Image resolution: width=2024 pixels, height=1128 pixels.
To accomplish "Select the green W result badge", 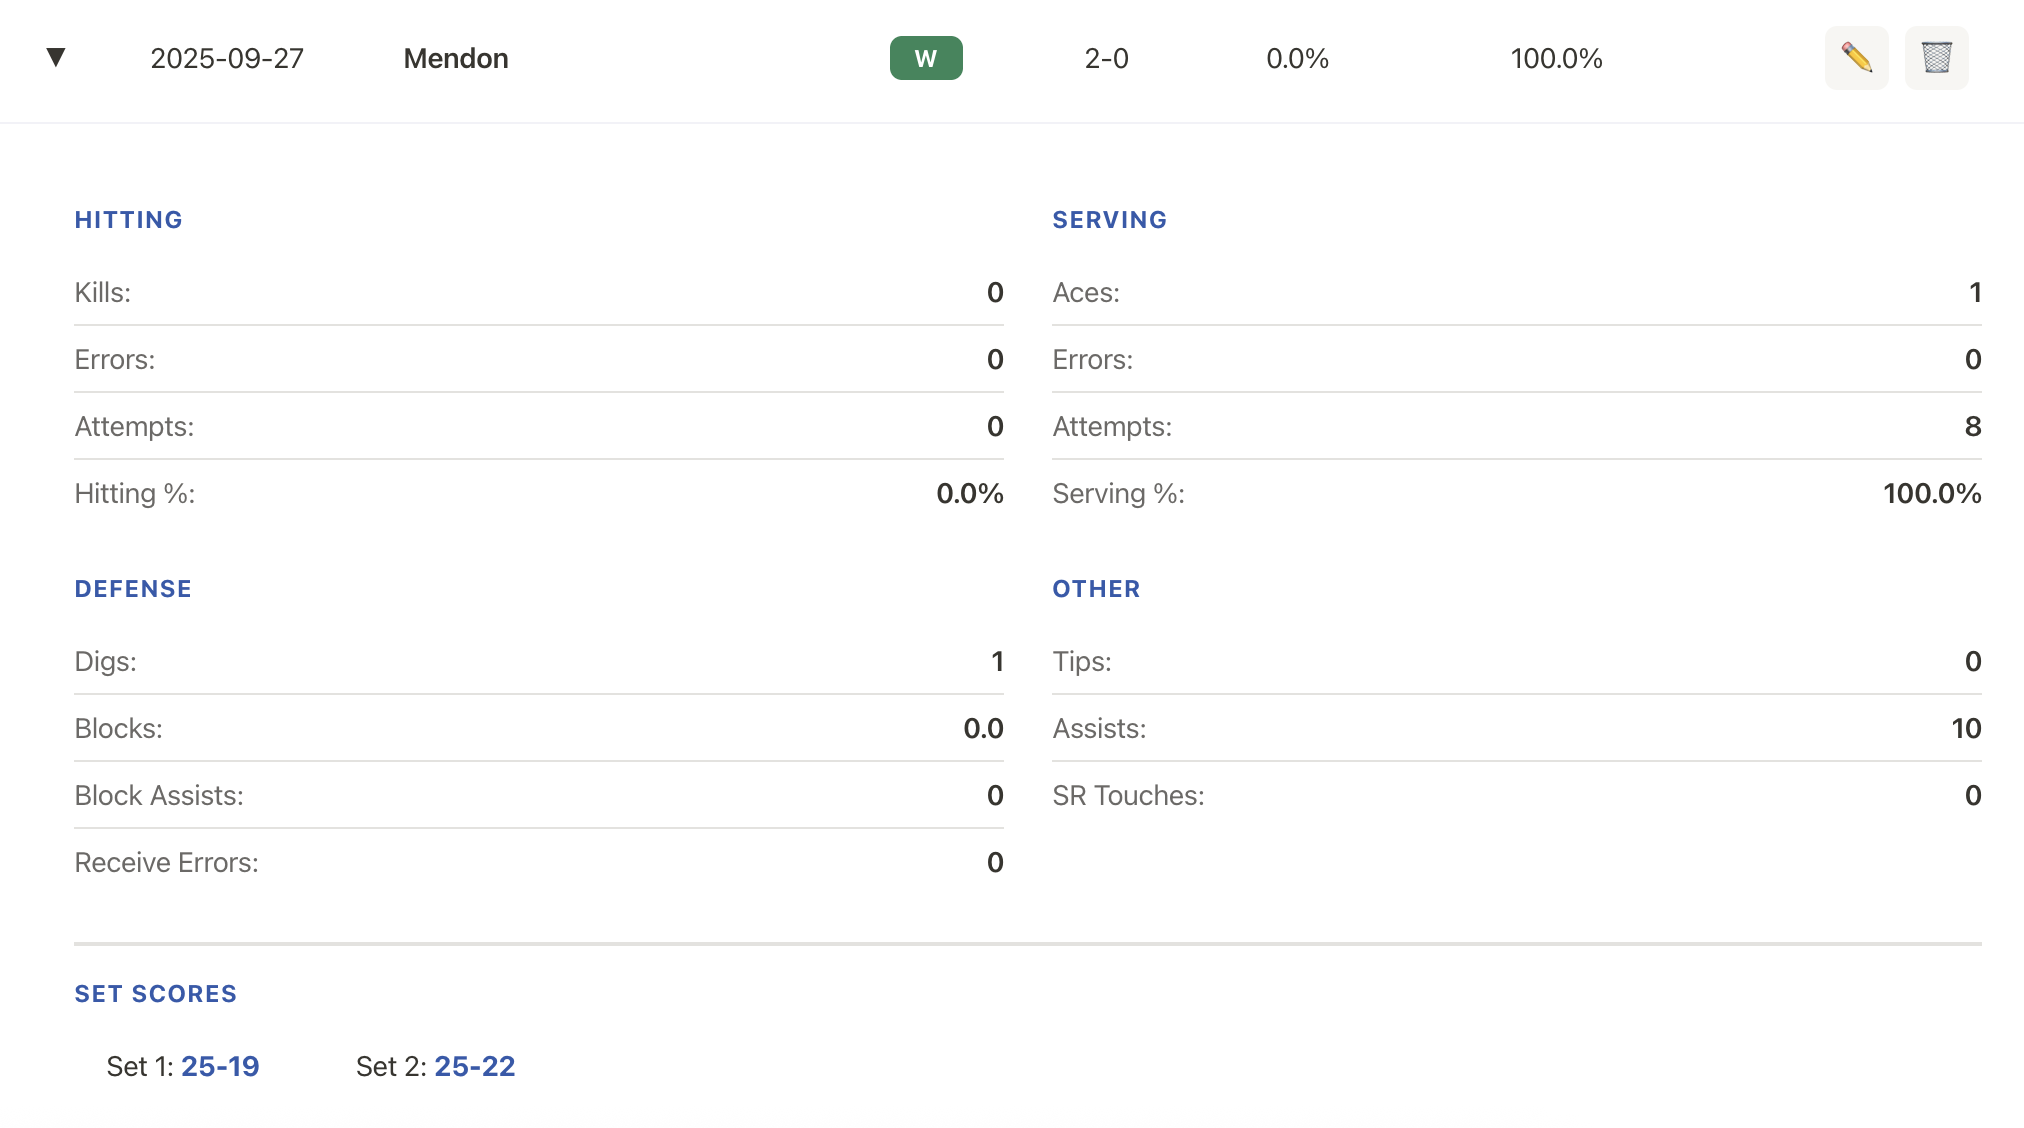I will coord(925,58).
